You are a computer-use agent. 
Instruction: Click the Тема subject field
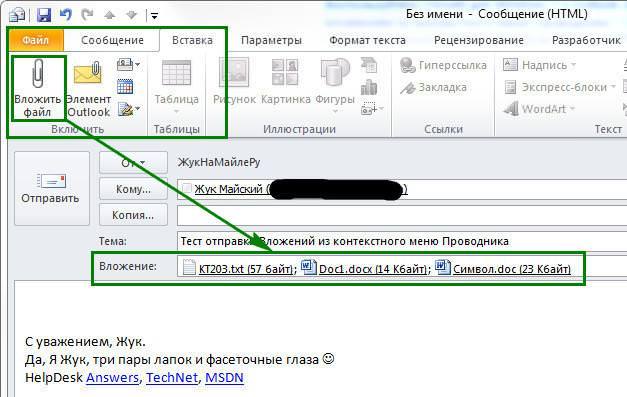coord(402,241)
